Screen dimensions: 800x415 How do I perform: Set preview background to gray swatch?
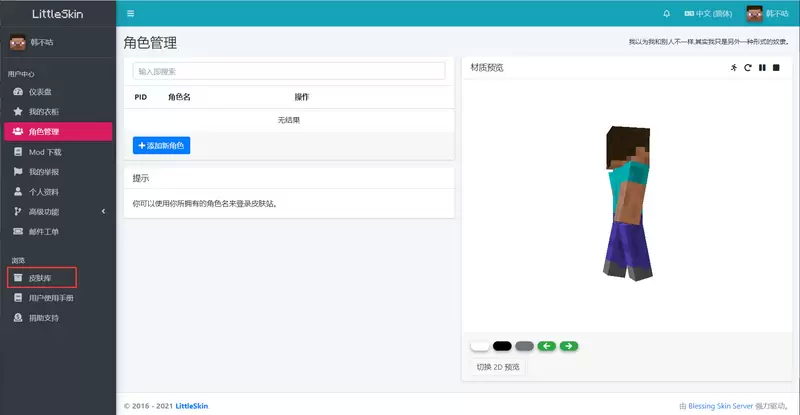pyautogui.click(x=524, y=346)
